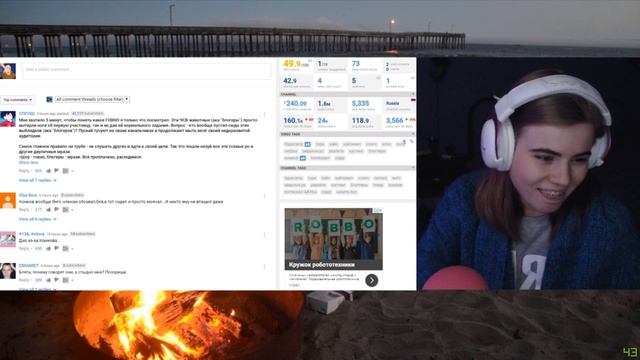Image resolution: width=640 pixels, height=360 pixels.
Task: Click avatar of the long comment with 'Show less'
Action: click(x=8, y=119)
